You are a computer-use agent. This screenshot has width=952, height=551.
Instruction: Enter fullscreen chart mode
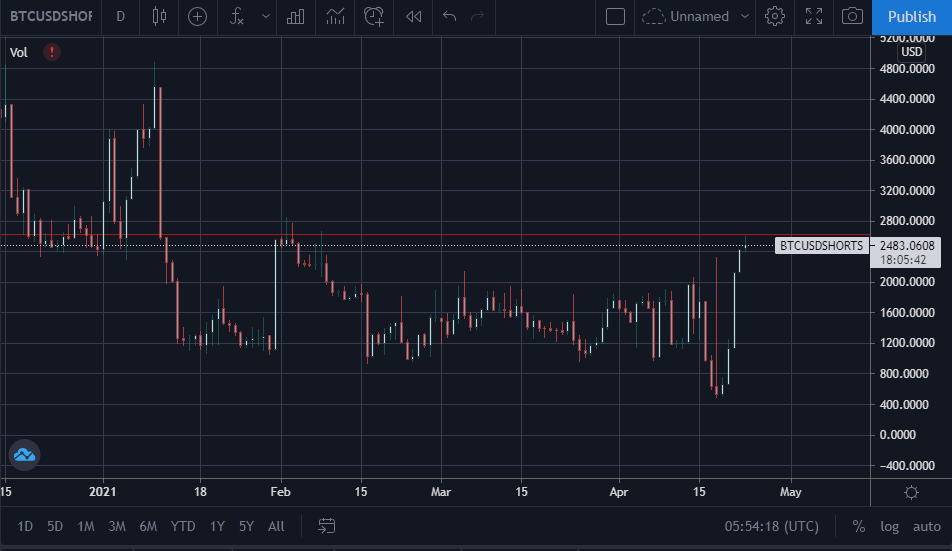[814, 16]
